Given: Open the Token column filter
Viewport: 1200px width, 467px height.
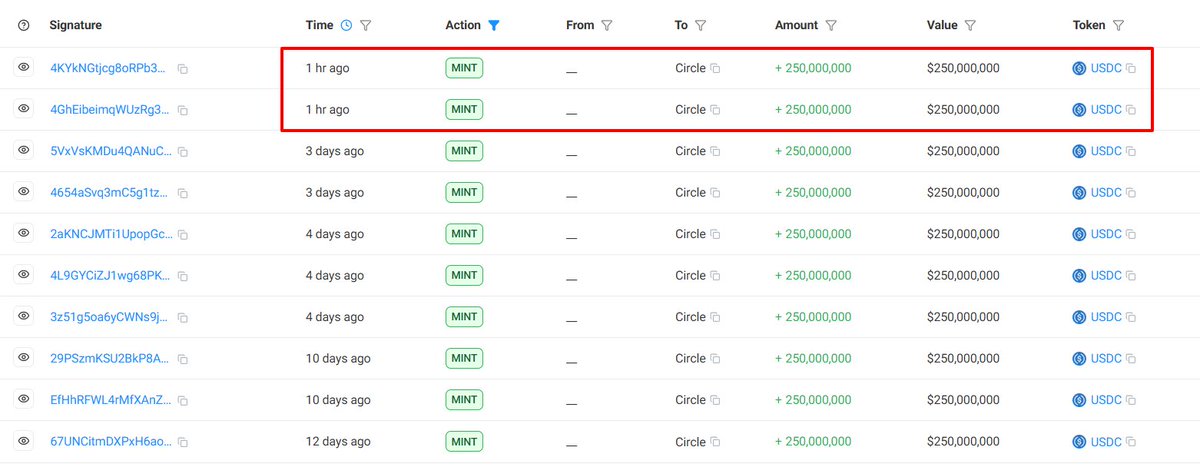Looking at the screenshot, I should pyautogui.click(x=1118, y=26).
